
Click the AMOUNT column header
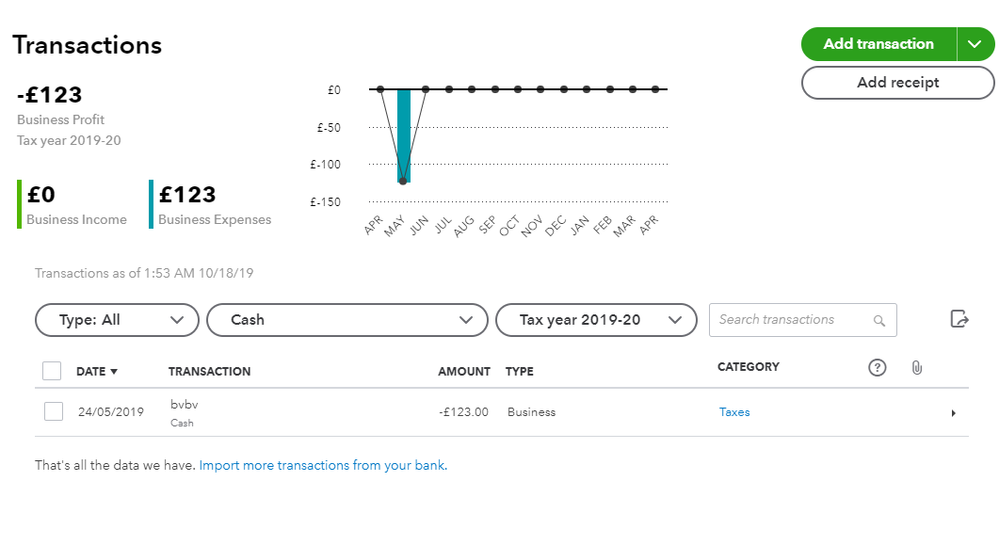464,371
